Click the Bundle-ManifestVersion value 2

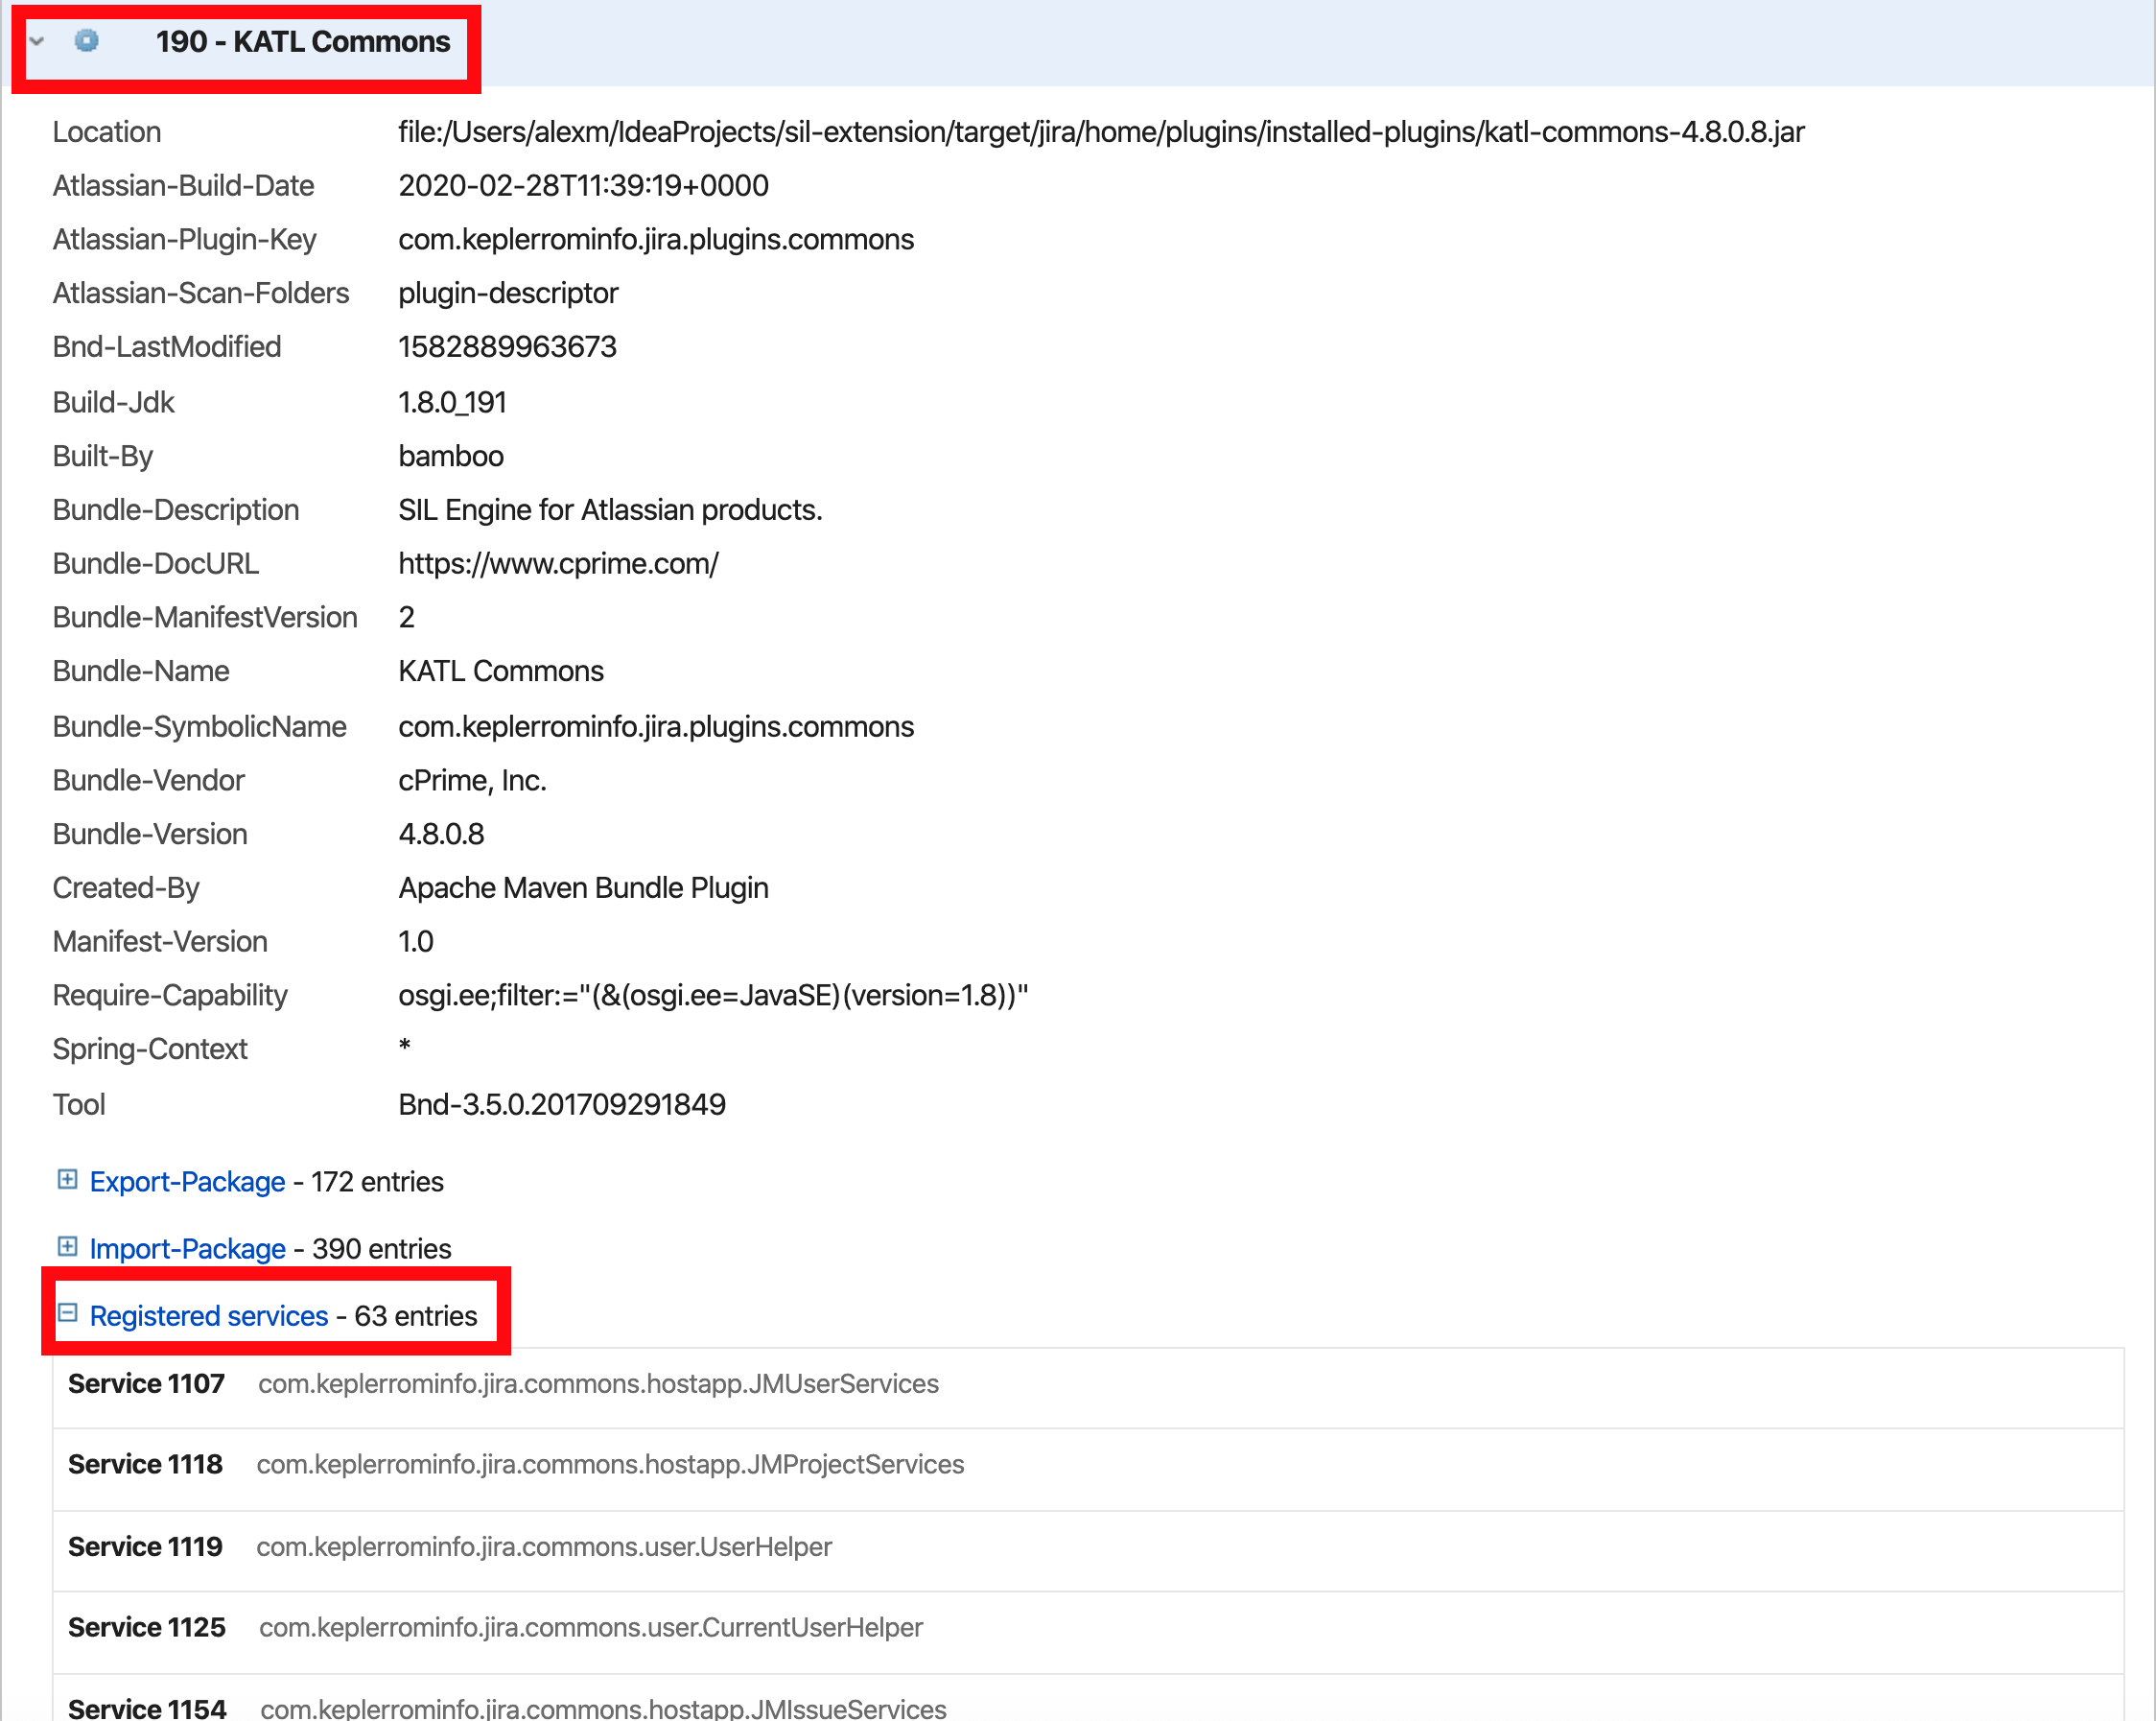[406, 618]
